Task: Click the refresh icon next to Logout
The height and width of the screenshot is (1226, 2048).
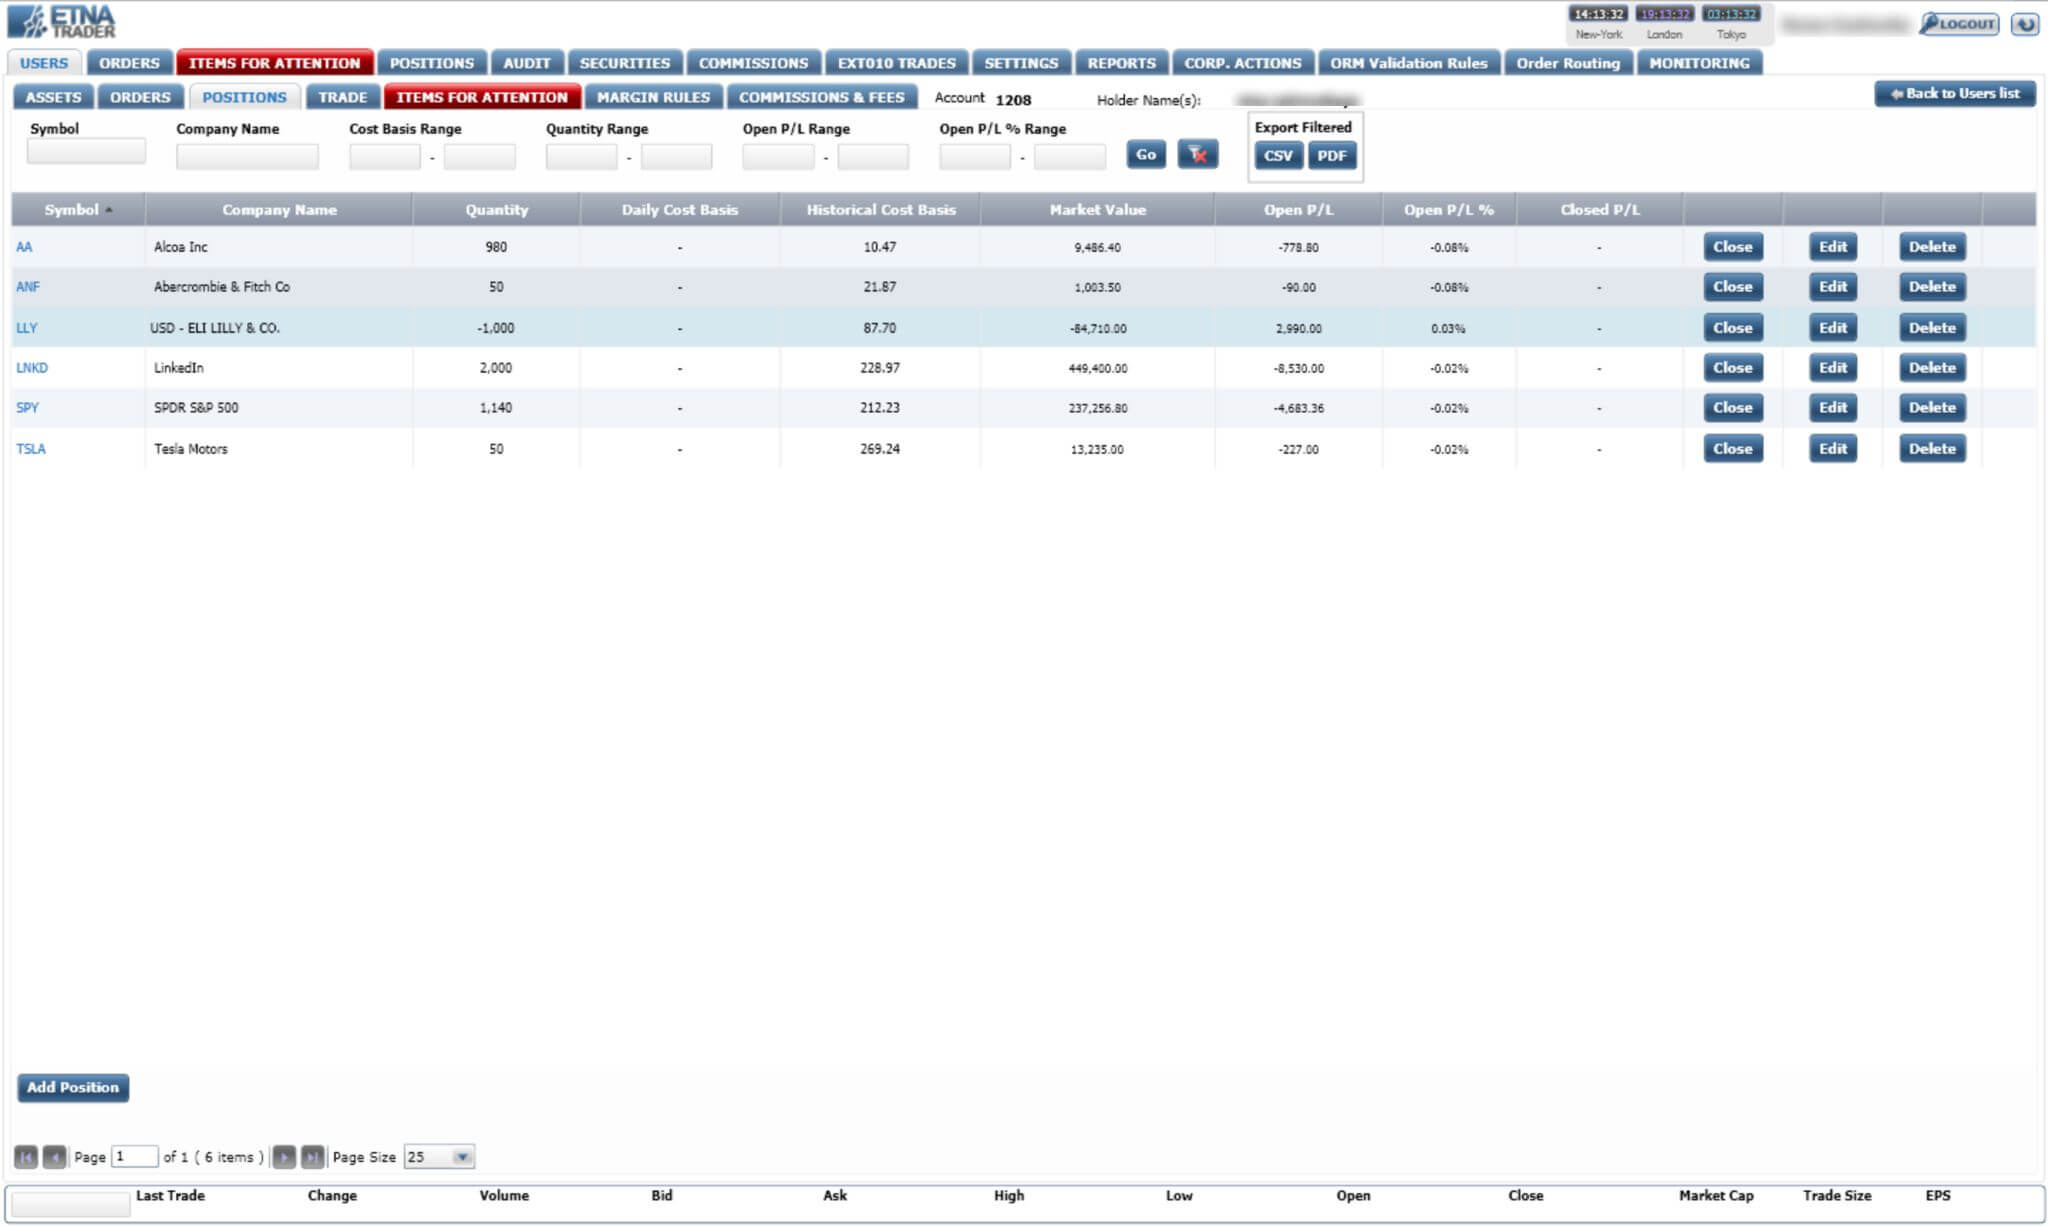Action: 2025,24
